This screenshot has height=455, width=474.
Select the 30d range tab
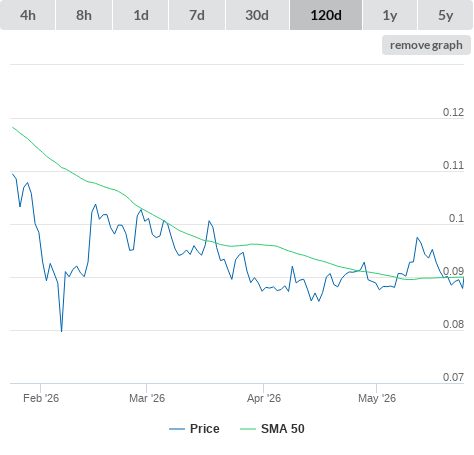pos(257,15)
